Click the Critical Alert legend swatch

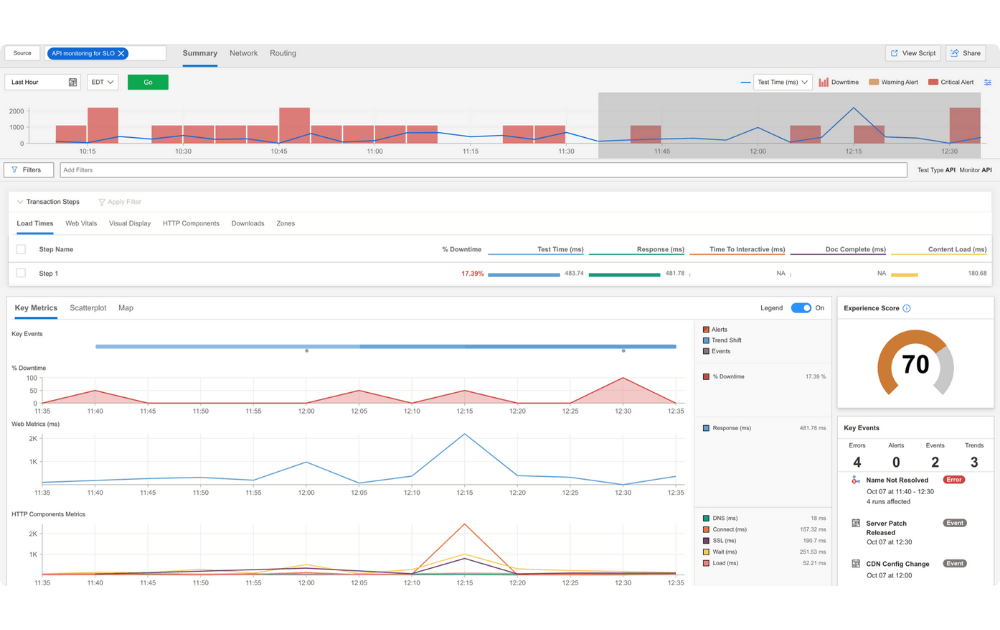pyautogui.click(x=933, y=82)
